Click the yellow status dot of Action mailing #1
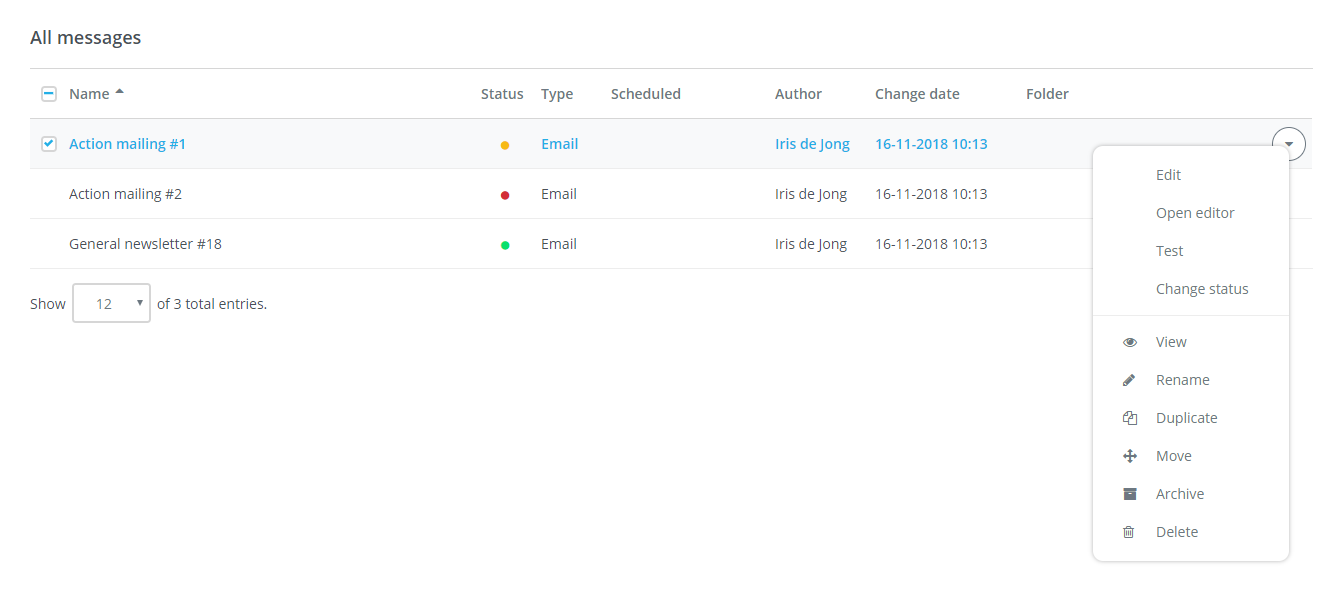 pos(505,145)
